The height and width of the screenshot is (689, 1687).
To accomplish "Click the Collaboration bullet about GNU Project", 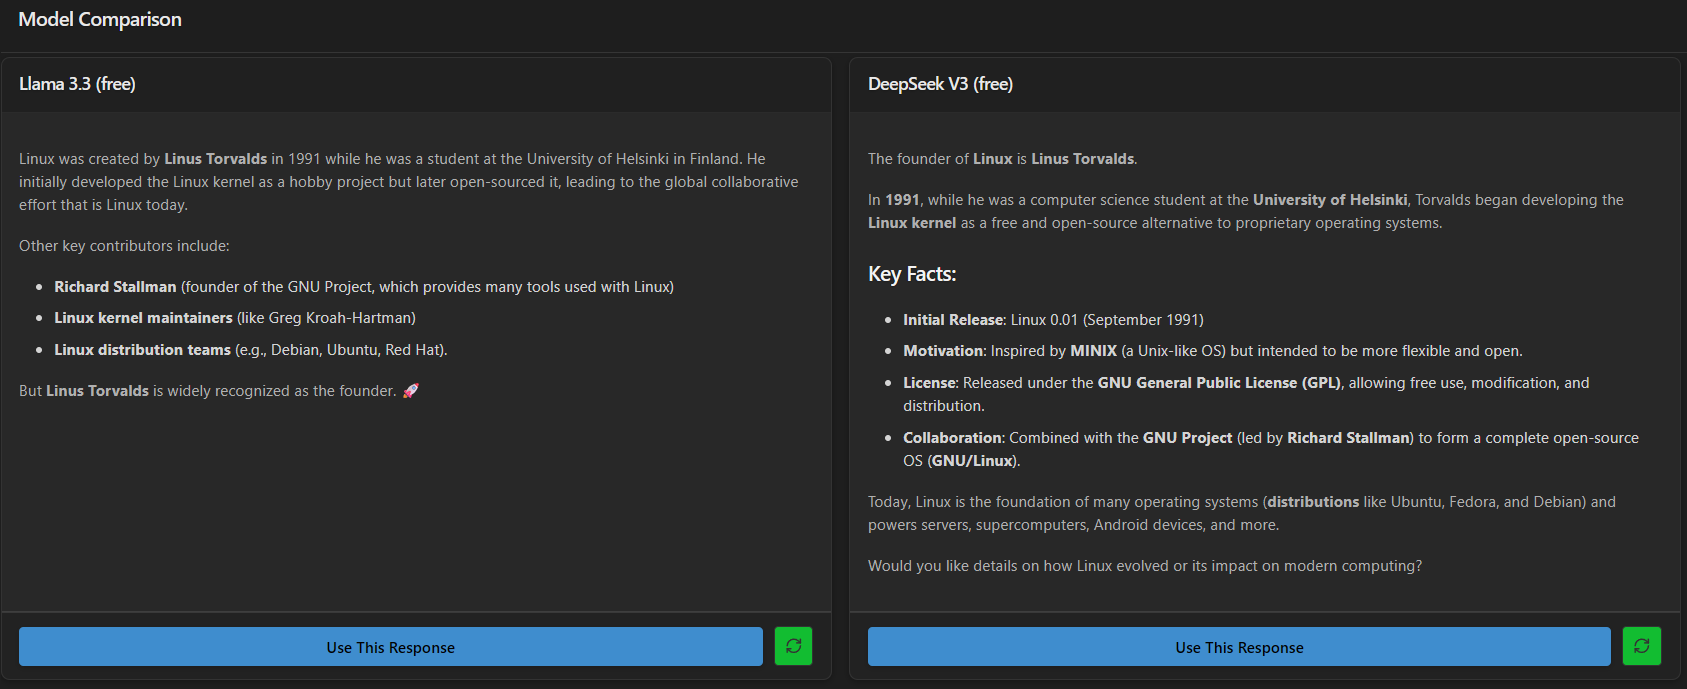I will tap(1271, 449).
